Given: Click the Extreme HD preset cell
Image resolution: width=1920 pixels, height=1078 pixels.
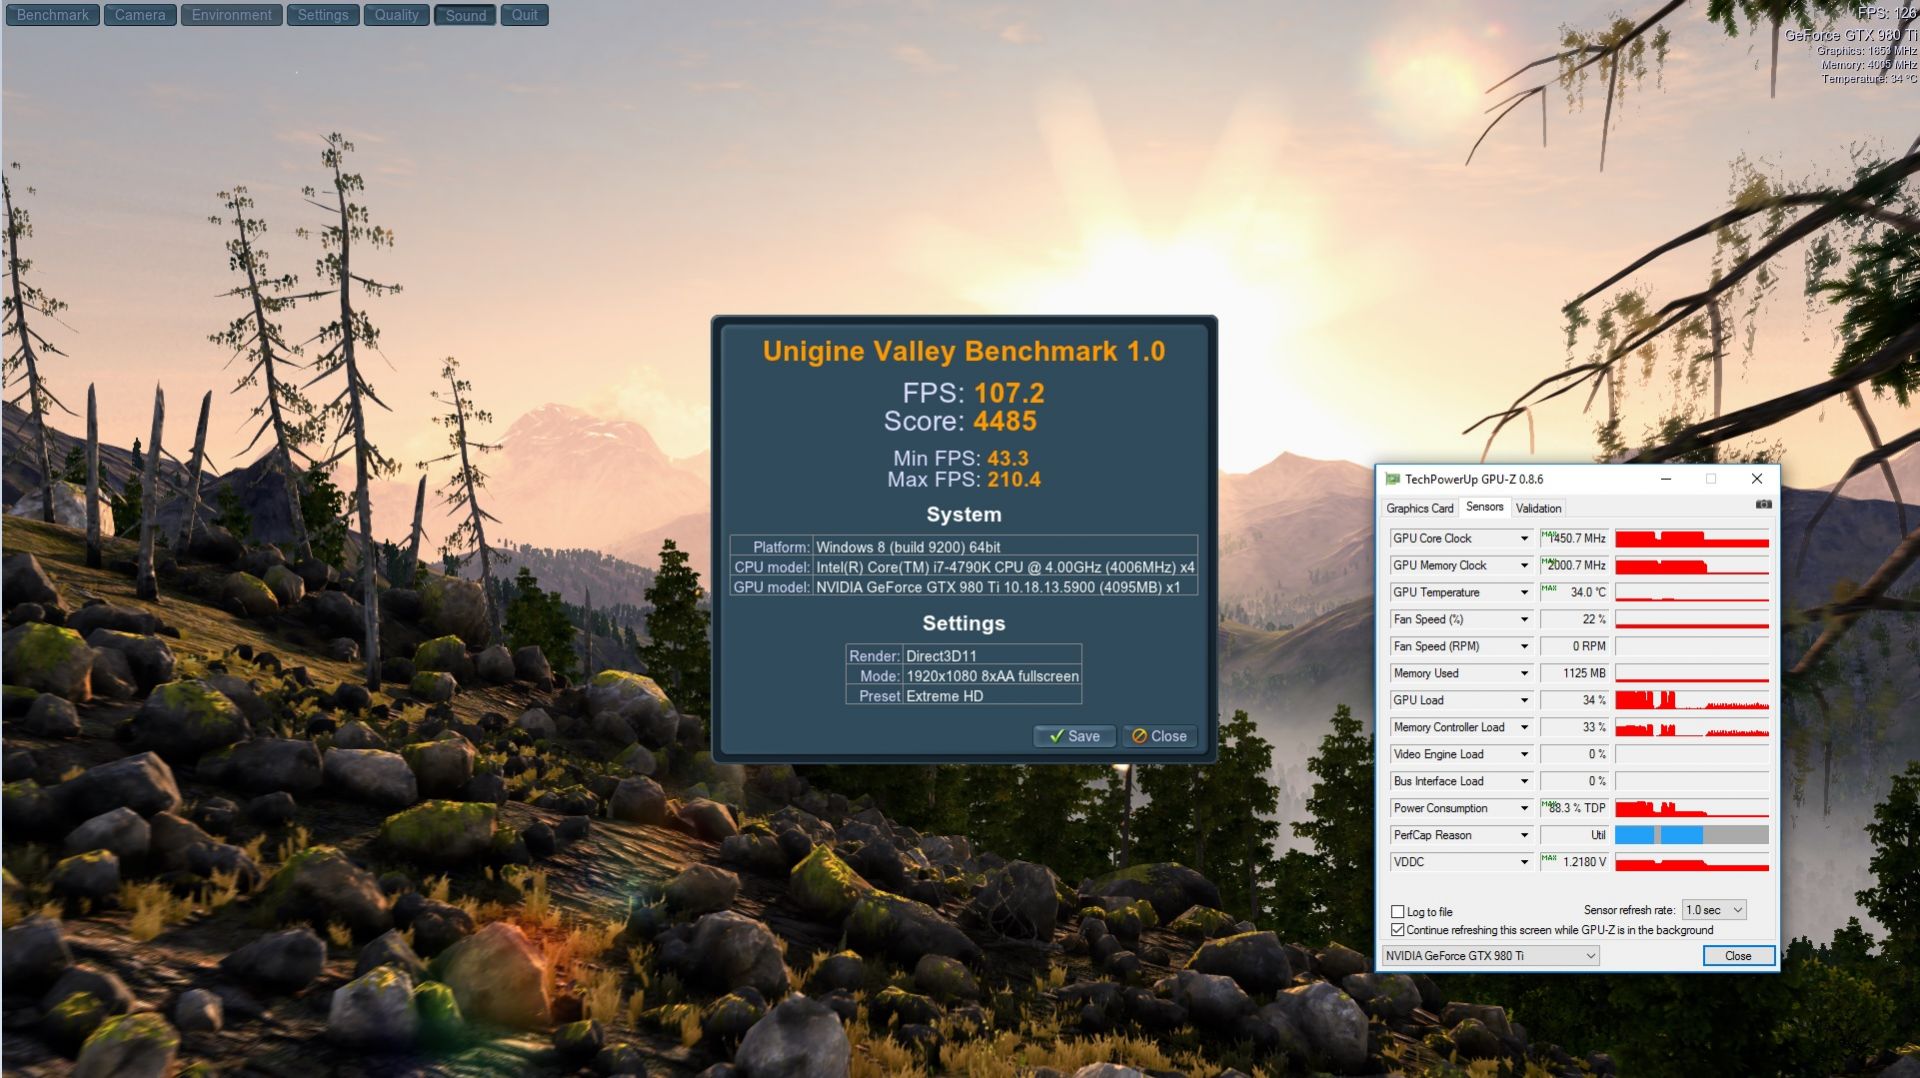Looking at the screenshot, I should pos(991,696).
